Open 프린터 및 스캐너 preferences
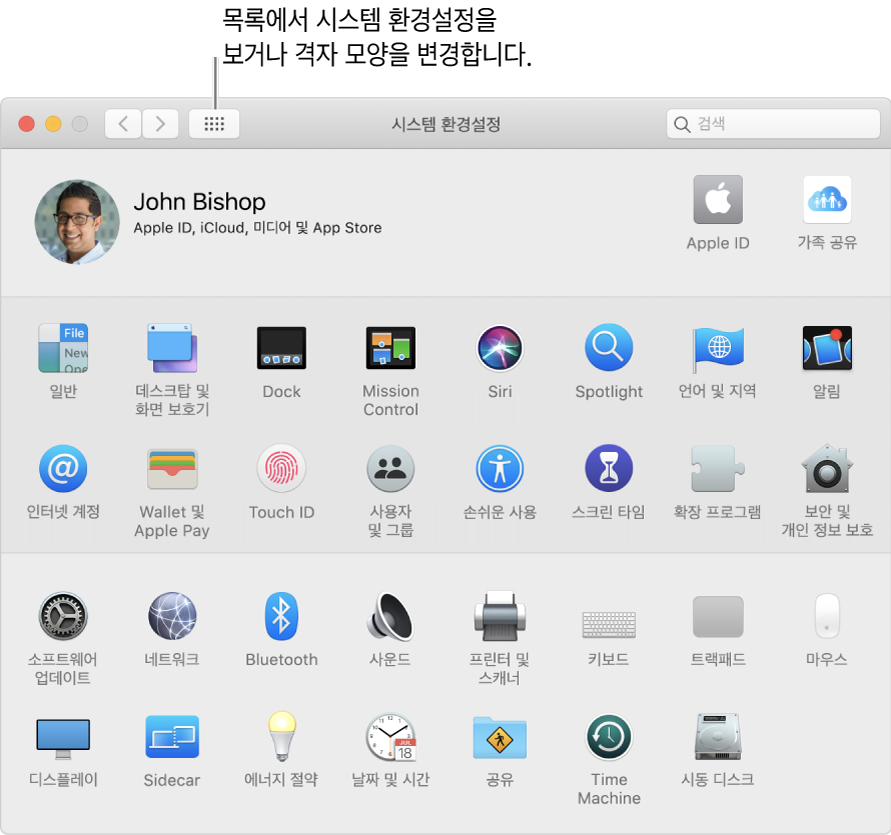Screen dimensions: 891x835 coord(500,616)
